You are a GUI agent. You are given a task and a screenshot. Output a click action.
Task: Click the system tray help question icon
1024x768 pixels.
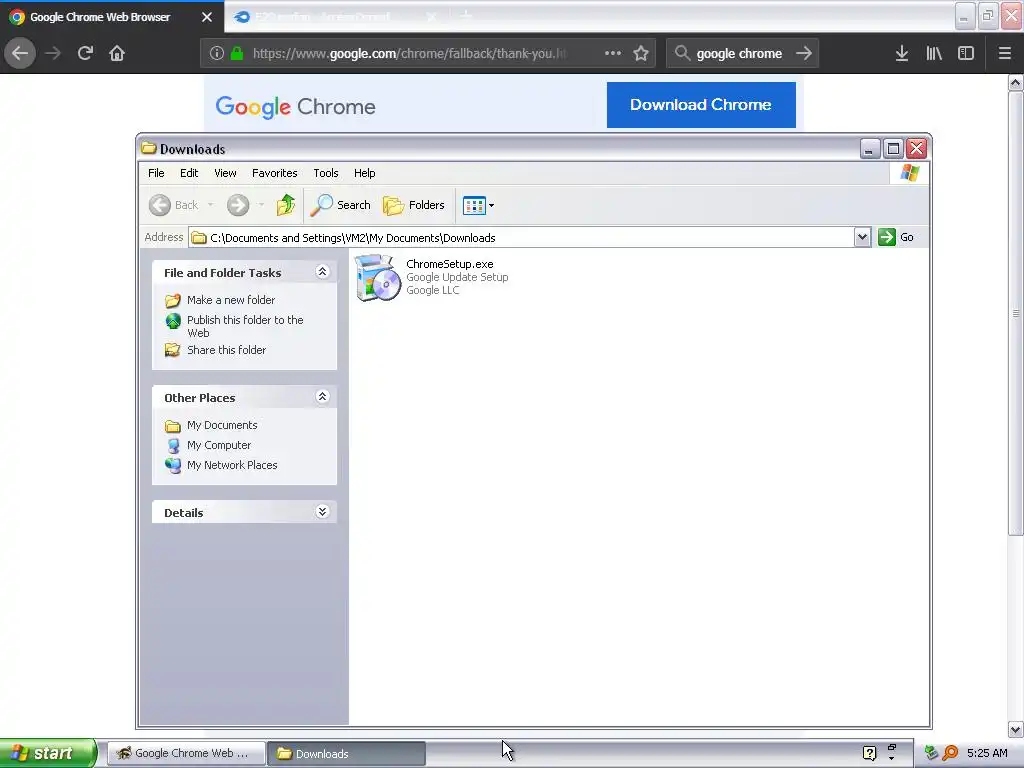(x=869, y=753)
